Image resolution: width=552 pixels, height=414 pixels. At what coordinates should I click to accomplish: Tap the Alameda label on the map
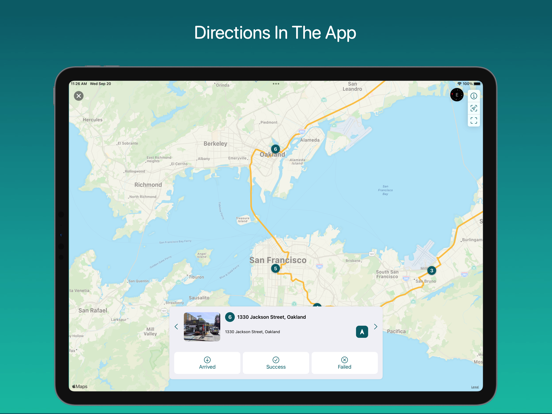click(310, 140)
